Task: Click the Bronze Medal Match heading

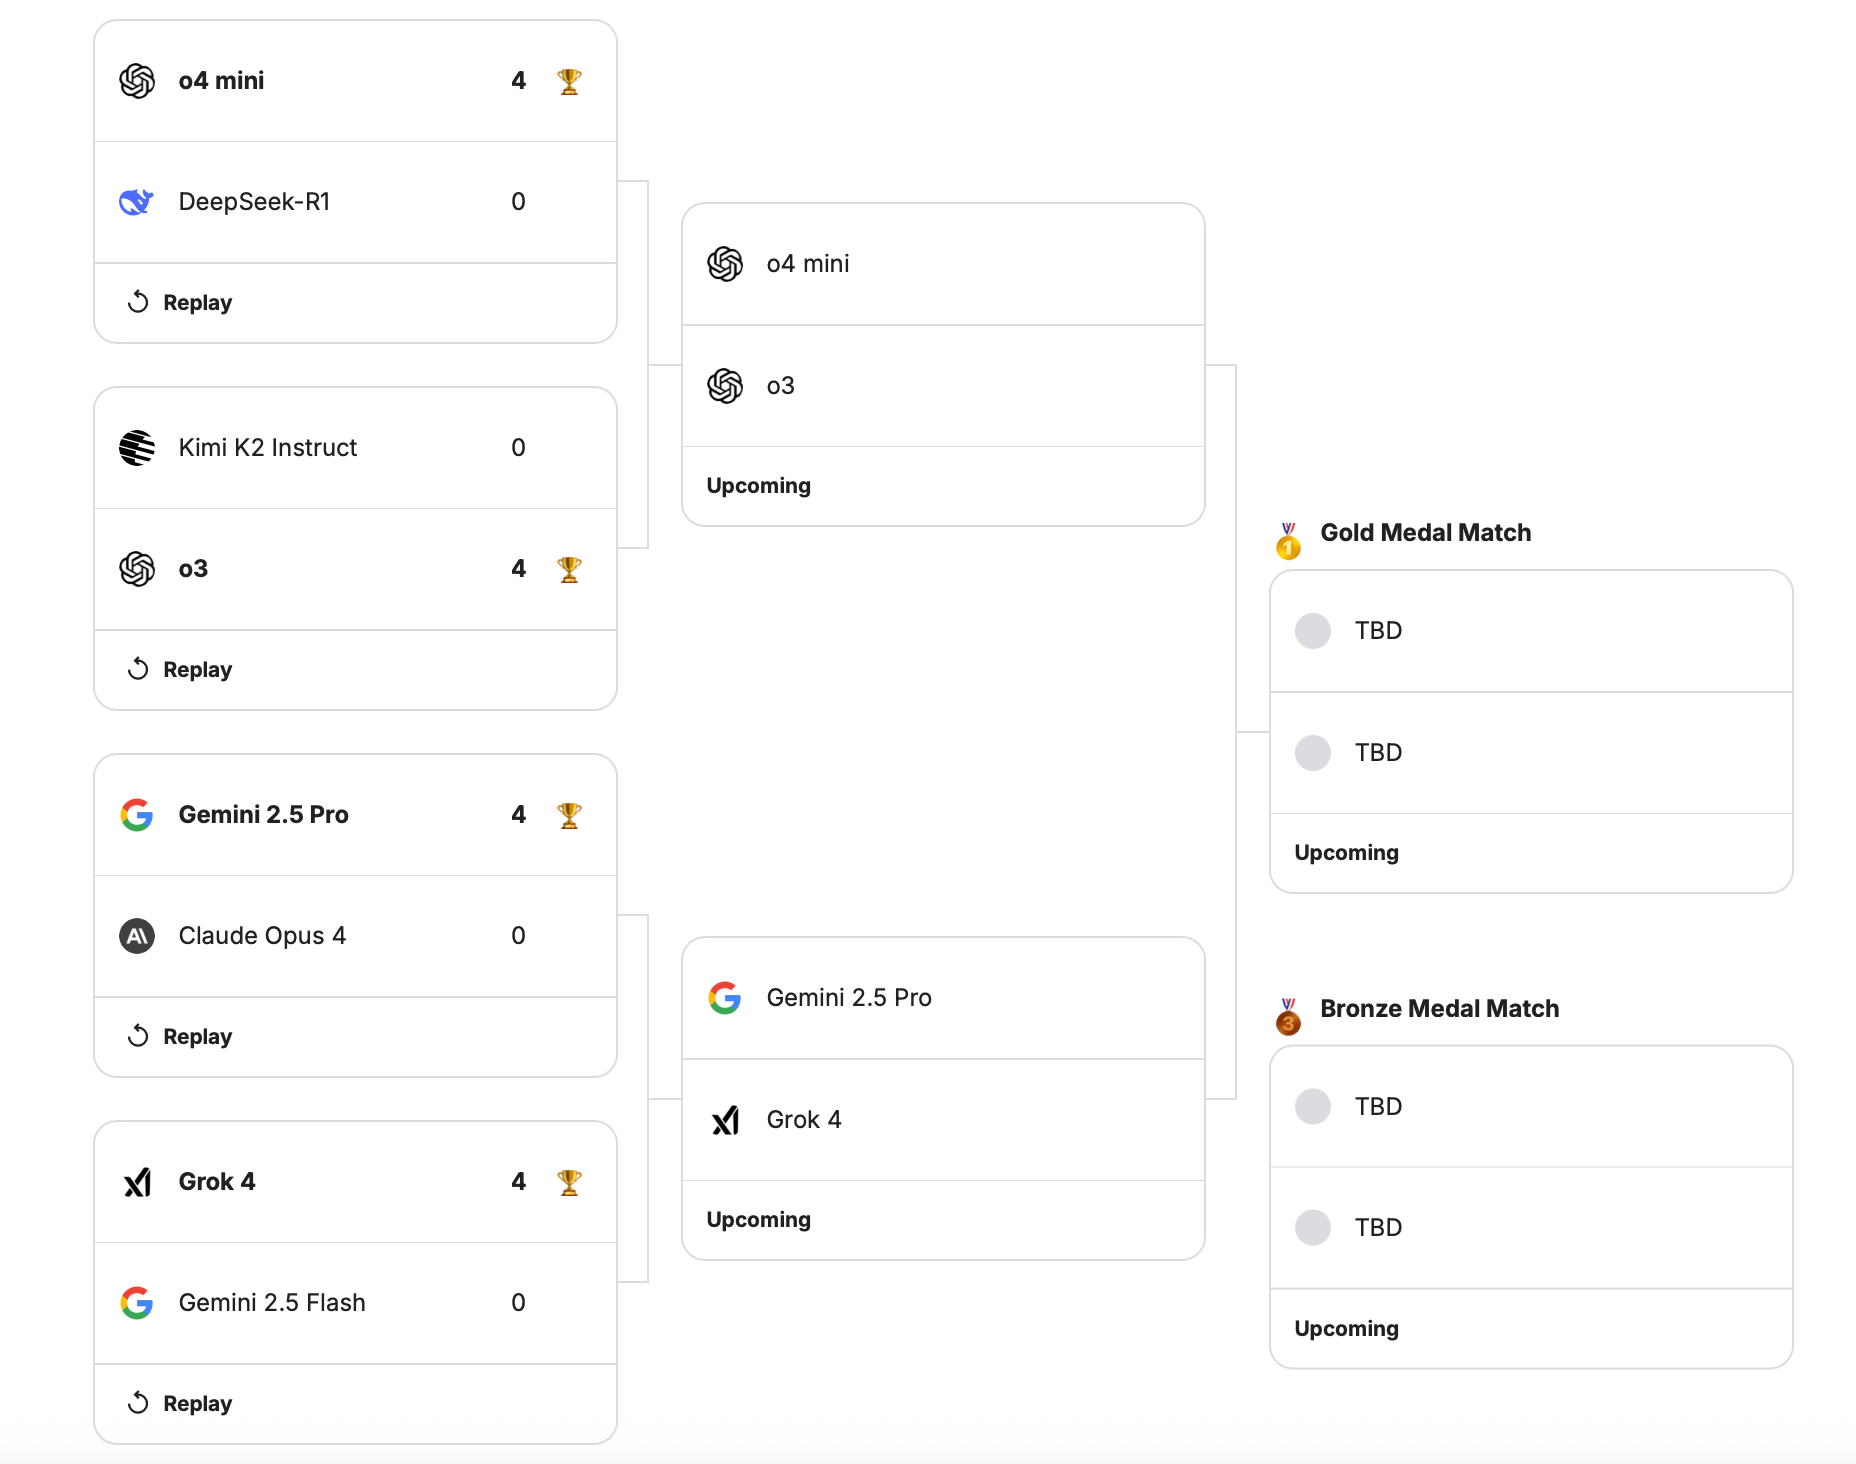Action: 1440,1009
